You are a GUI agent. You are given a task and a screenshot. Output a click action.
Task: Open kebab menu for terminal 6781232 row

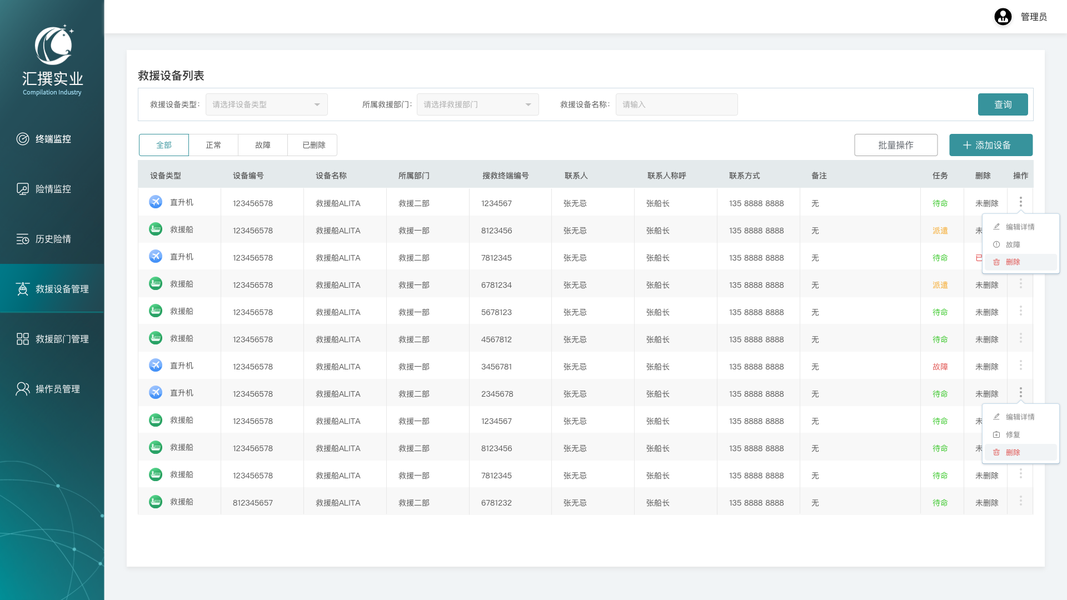point(1020,501)
